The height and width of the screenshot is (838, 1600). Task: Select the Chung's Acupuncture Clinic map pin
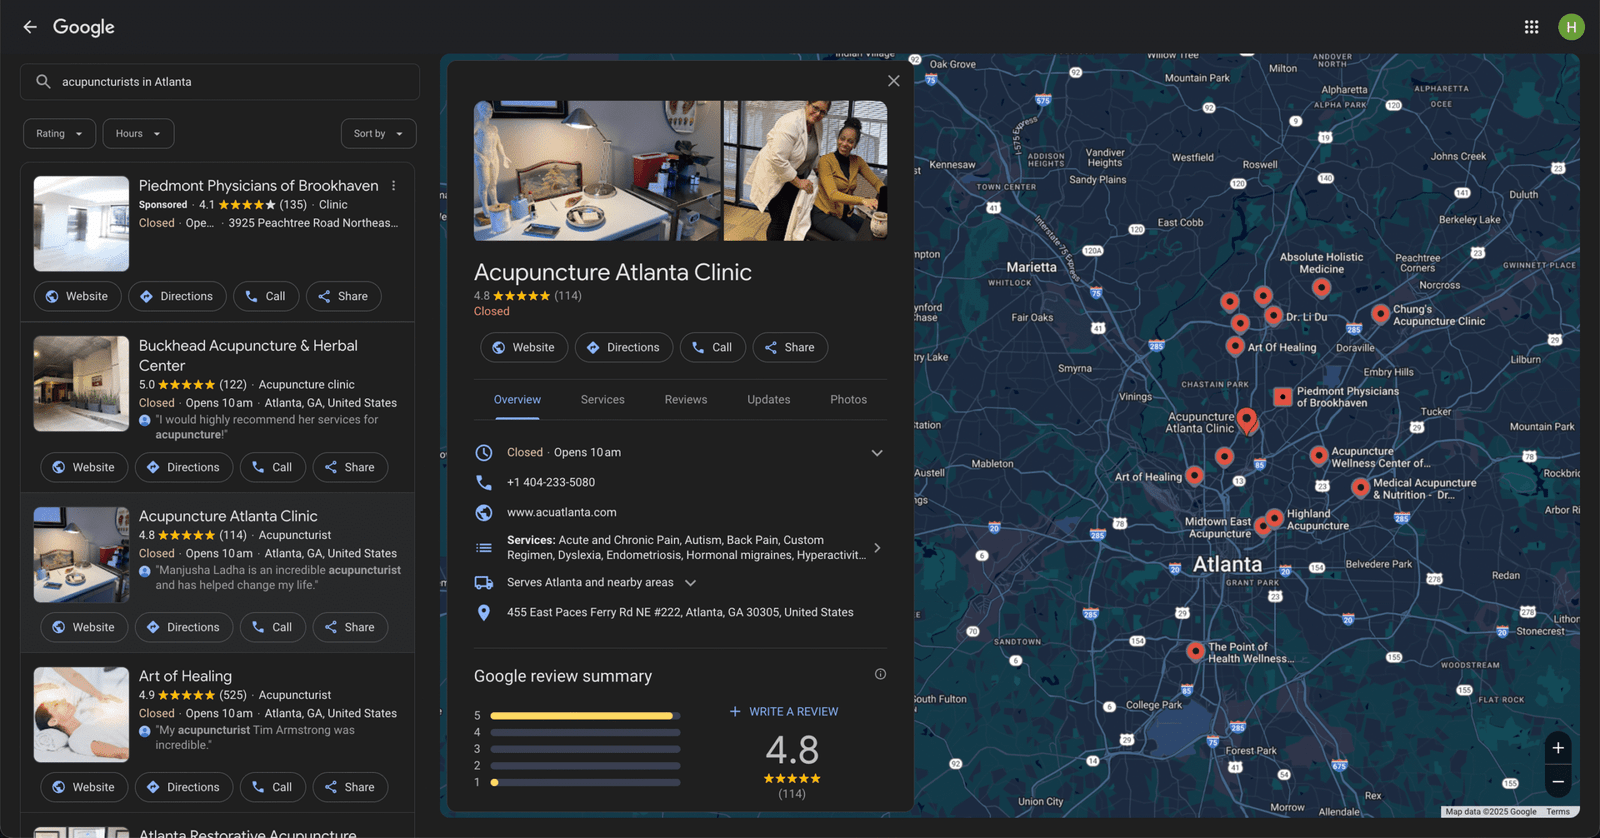pyautogui.click(x=1380, y=314)
